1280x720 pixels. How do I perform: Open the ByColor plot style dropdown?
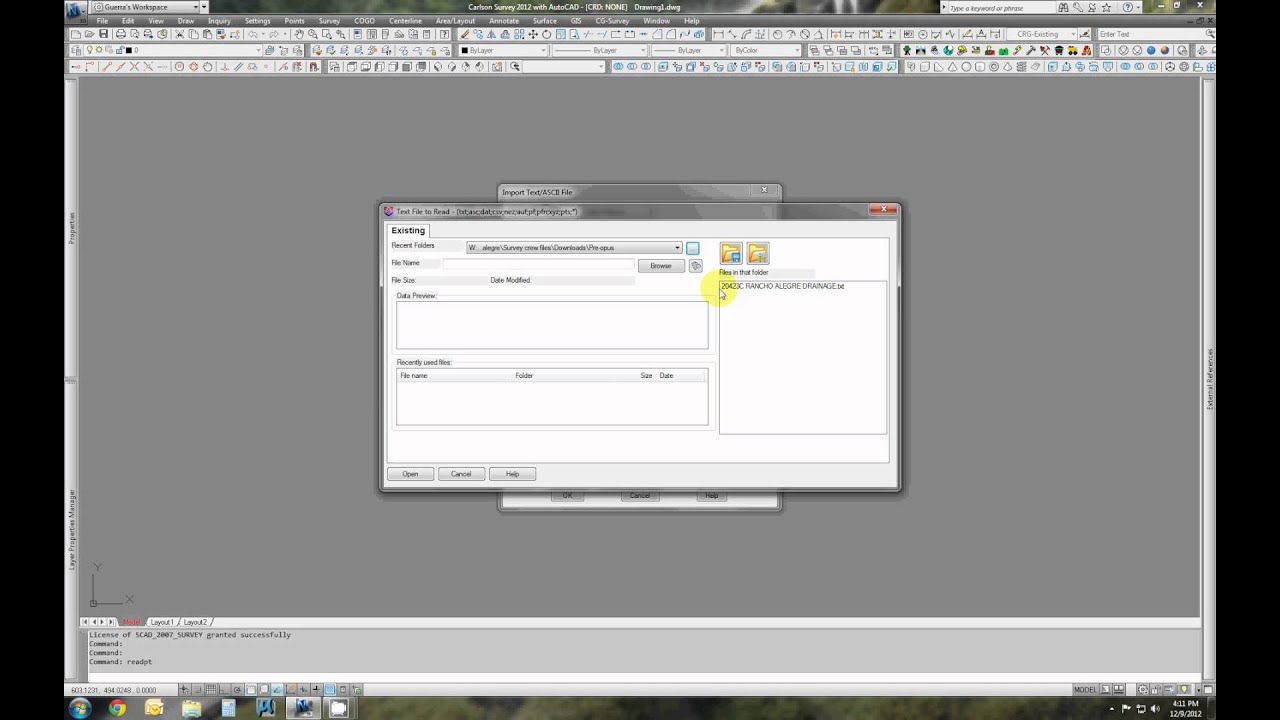[x=797, y=50]
